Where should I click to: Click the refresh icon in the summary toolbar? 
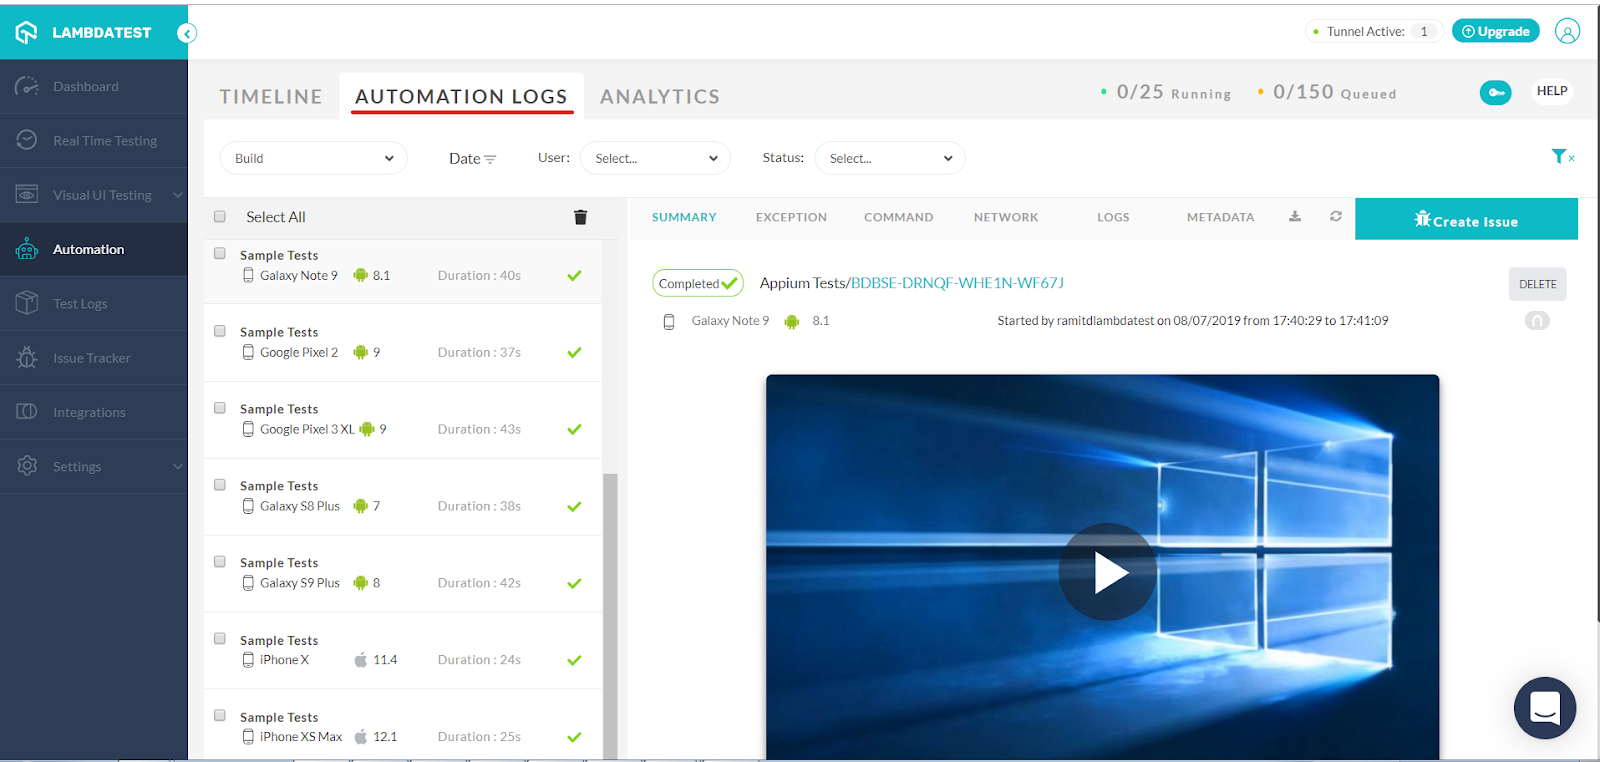(1335, 216)
